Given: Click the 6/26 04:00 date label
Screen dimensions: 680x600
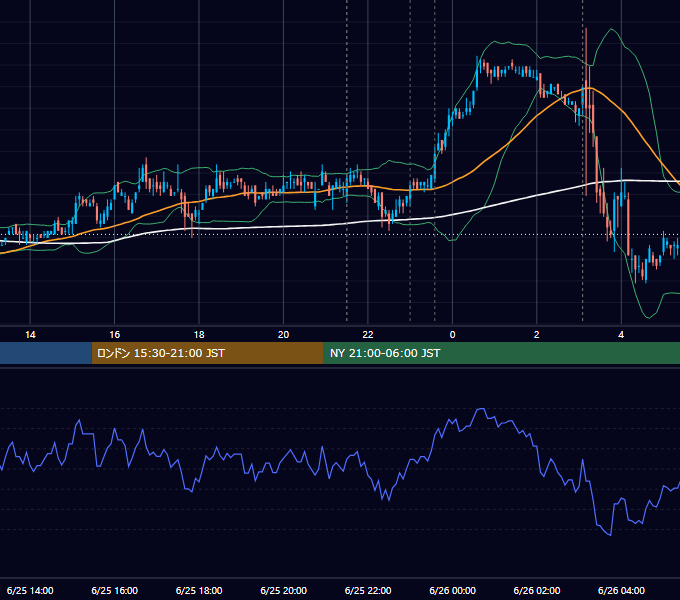Looking at the screenshot, I should point(621,590).
